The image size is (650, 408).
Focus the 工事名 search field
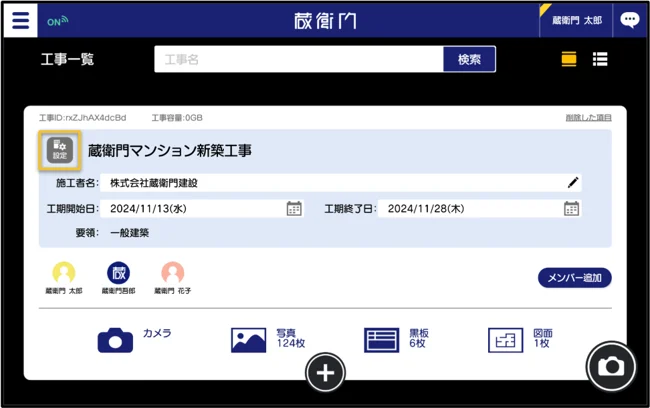(x=298, y=60)
